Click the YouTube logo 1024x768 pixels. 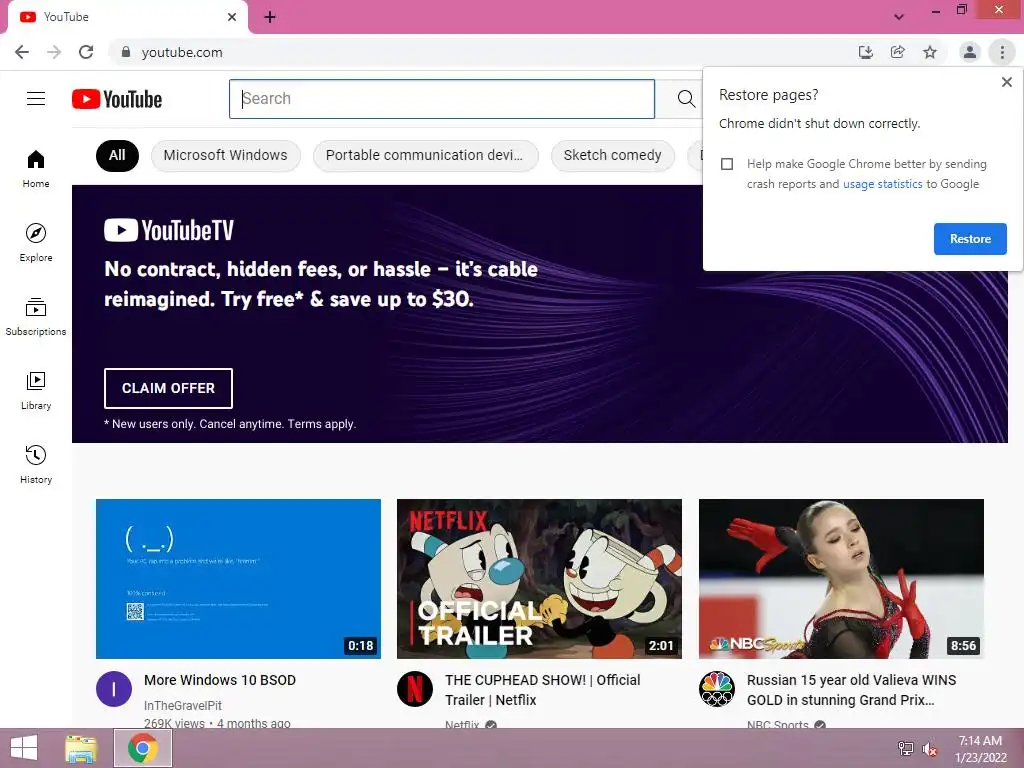coord(117,99)
